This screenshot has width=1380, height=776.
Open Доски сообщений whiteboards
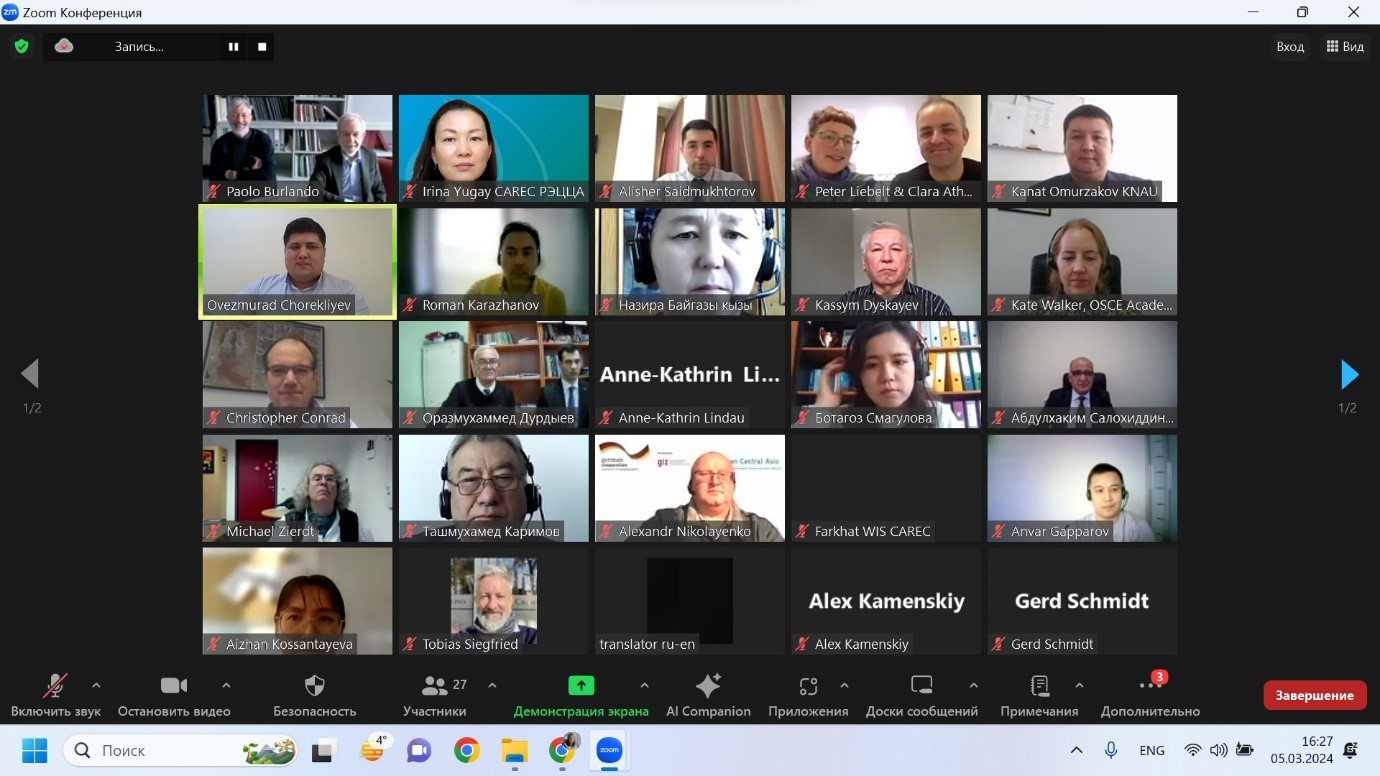(x=921, y=695)
